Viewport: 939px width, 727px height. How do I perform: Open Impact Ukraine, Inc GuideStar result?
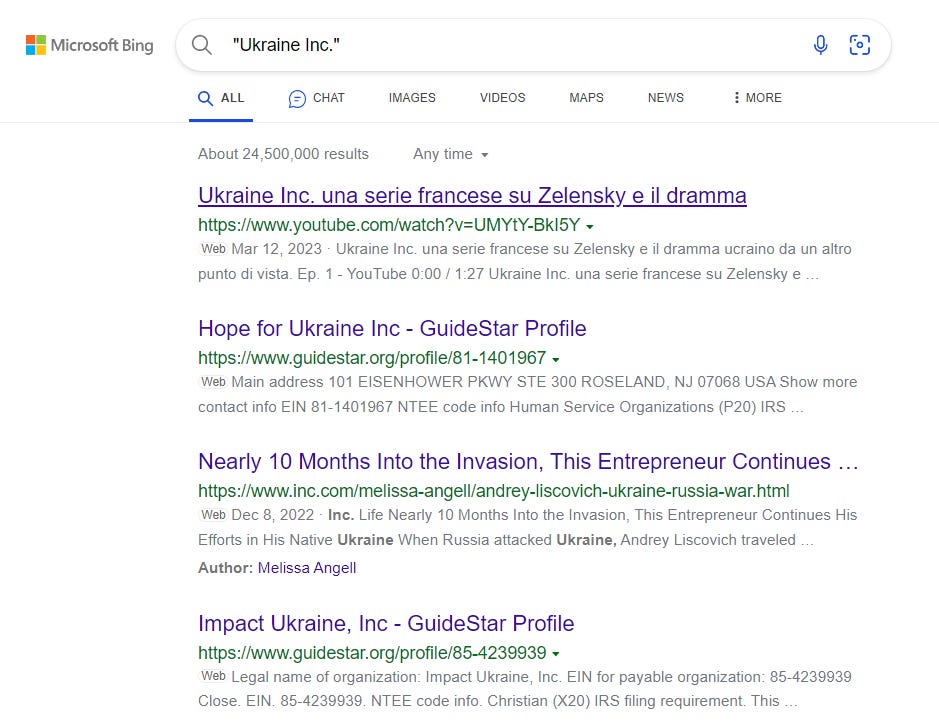386,623
